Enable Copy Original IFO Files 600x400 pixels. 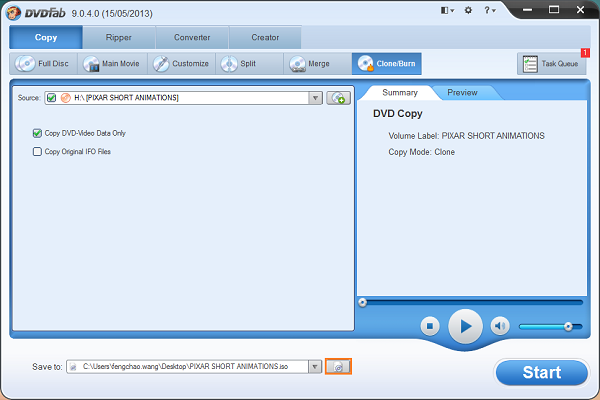pyautogui.click(x=37, y=152)
